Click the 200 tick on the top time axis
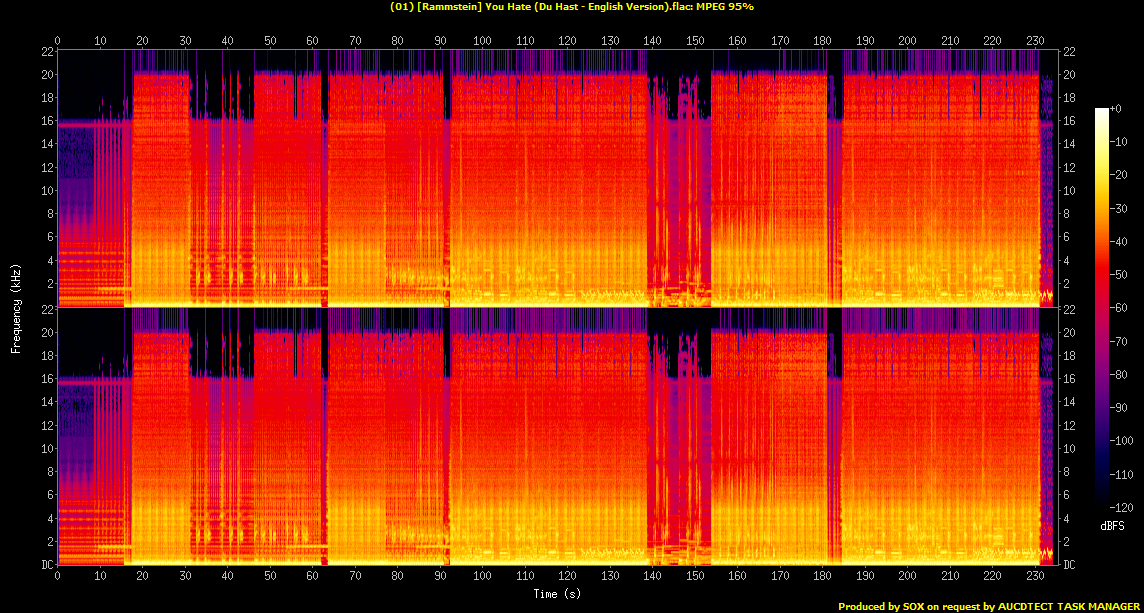The width and height of the screenshot is (1144, 613). pyautogui.click(x=907, y=41)
